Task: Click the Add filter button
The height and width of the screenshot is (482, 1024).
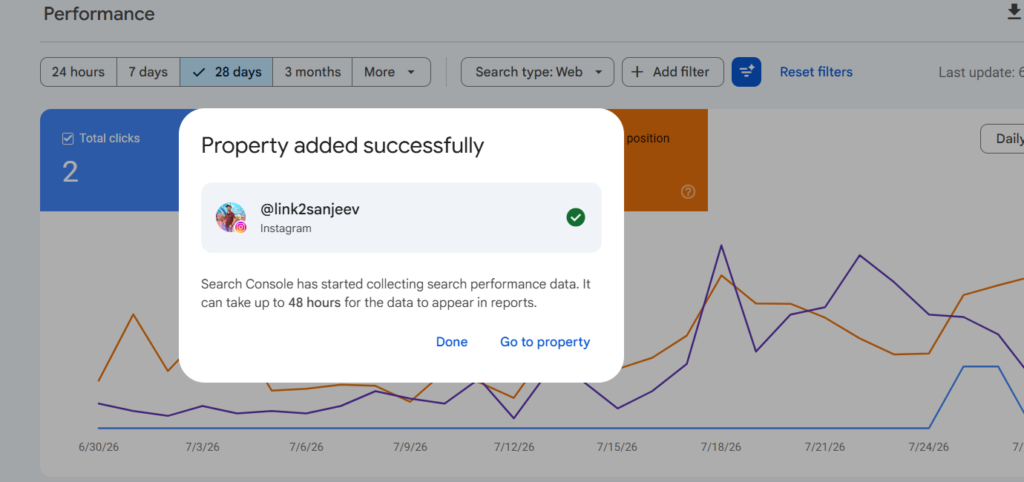Action: tap(673, 72)
